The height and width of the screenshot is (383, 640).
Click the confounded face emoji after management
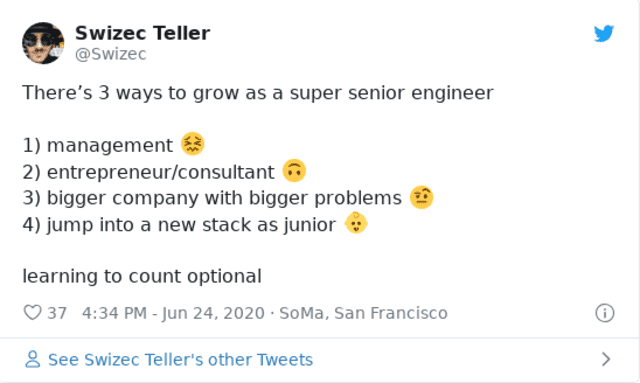click(193, 144)
